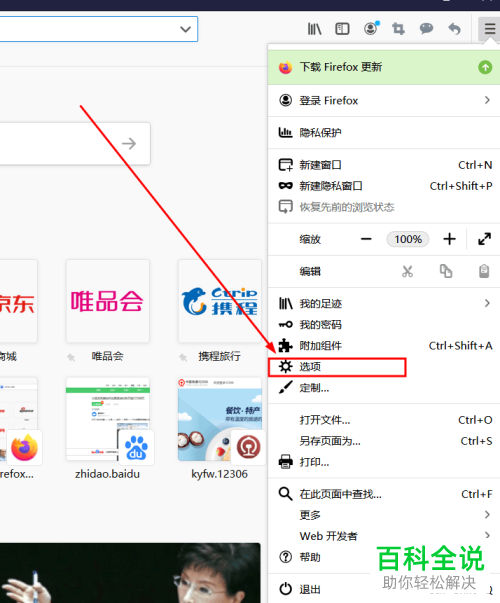Expand the address bar dropdown arrow
500x603 pixels.
[x=185, y=29]
